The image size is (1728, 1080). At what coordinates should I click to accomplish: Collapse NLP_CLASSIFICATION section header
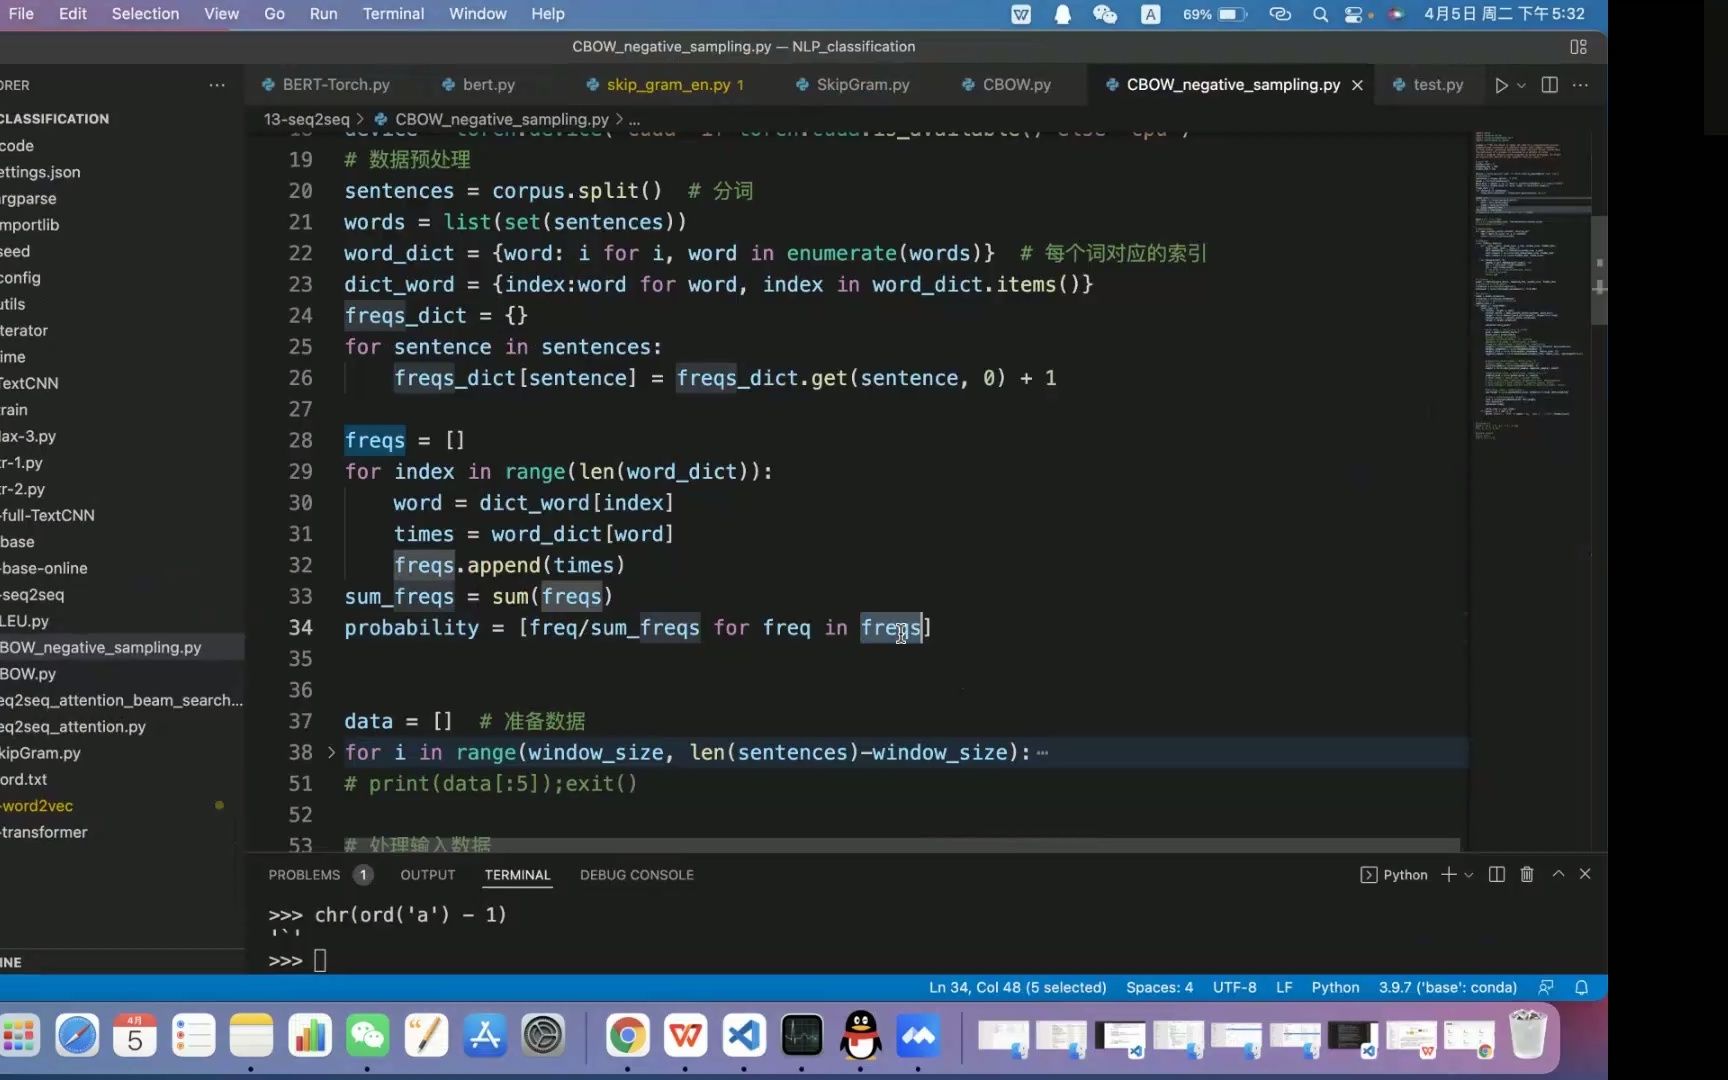pos(122,118)
